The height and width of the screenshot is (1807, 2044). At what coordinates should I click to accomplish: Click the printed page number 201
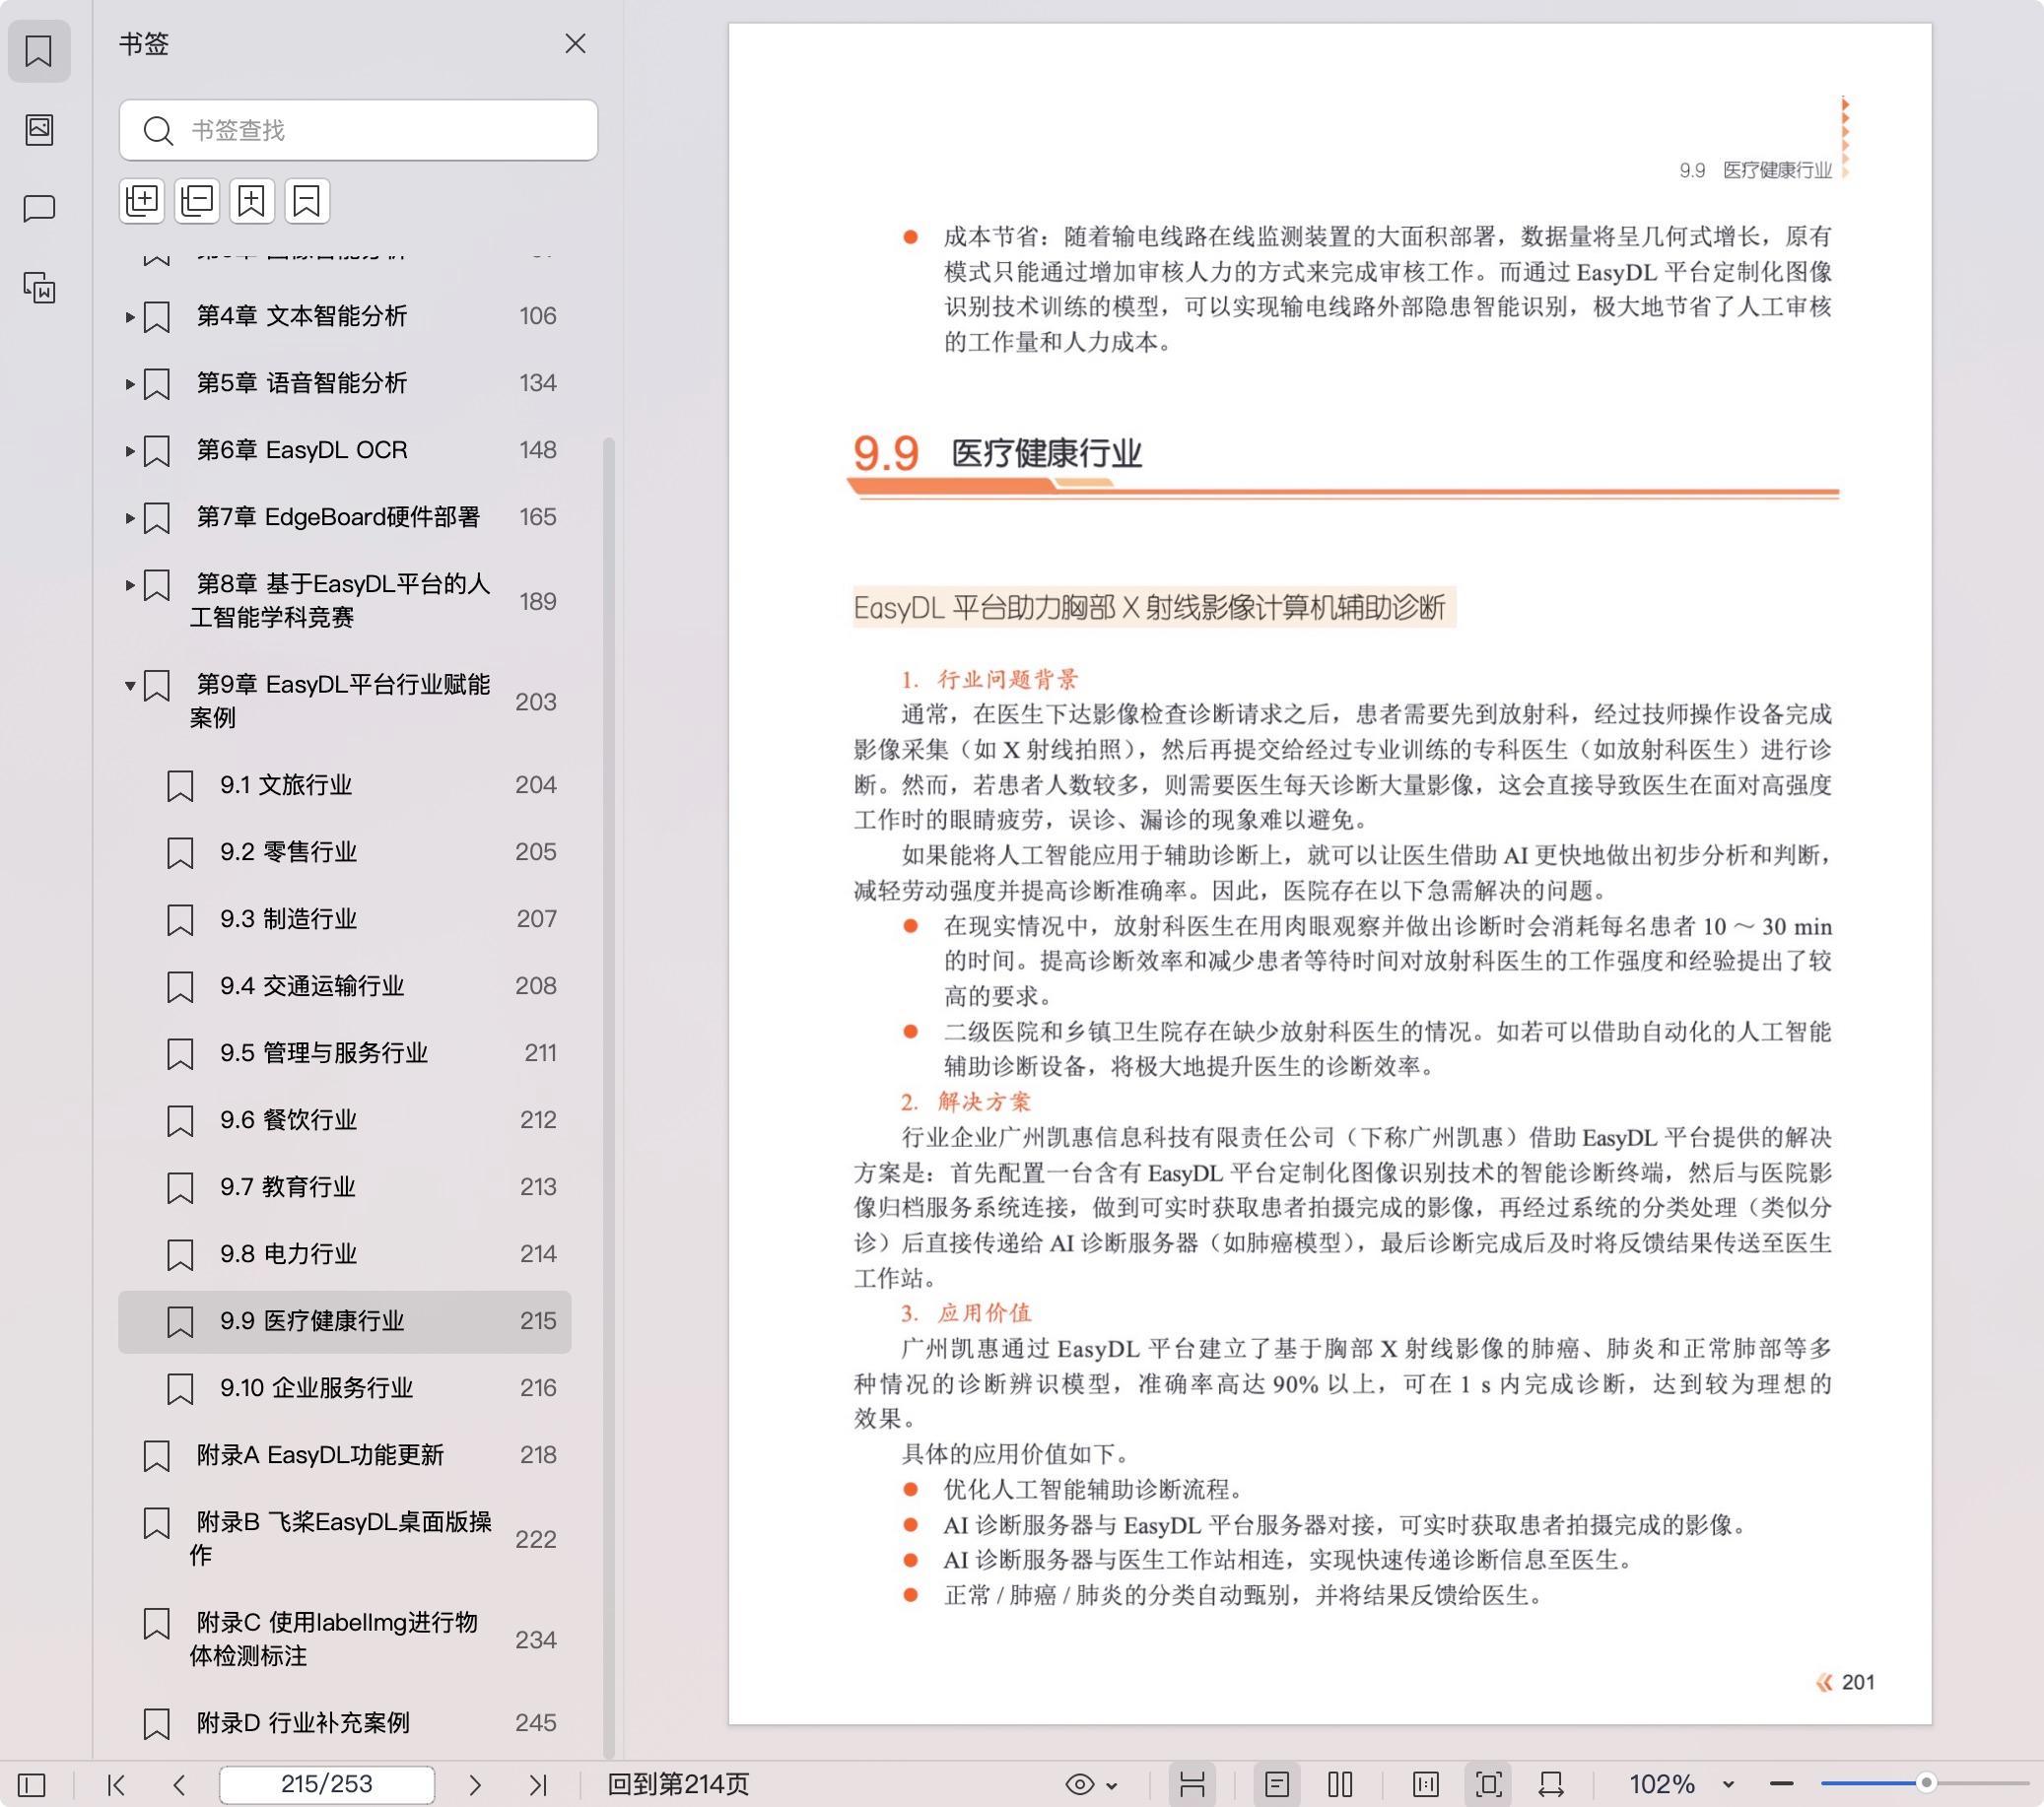click(1858, 1682)
